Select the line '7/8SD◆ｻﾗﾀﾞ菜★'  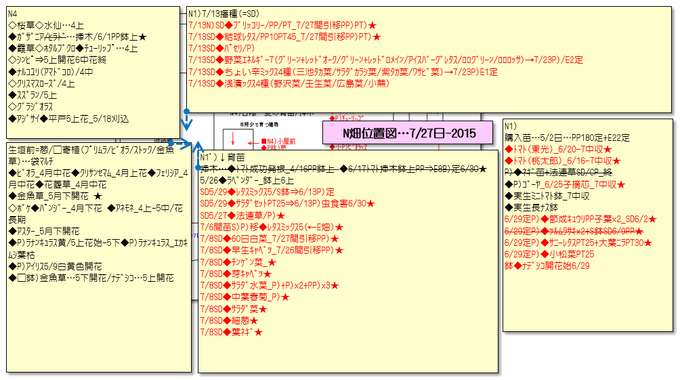click(x=233, y=309)
